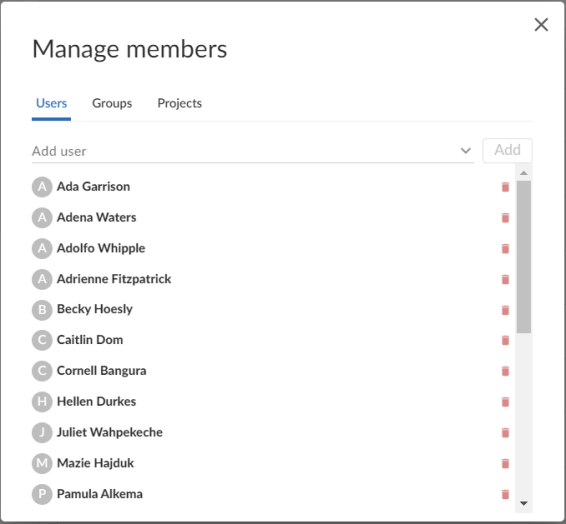
Task: Delete Becky Hoesly from members
Action: pyautogui.click(x=505, y=310)
